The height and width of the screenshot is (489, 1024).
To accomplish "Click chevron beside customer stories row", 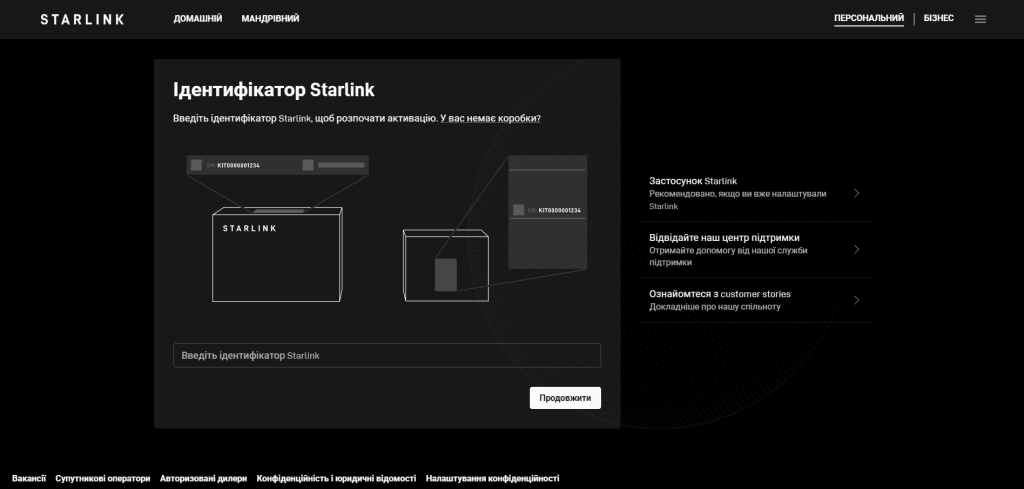I will 856,300.
